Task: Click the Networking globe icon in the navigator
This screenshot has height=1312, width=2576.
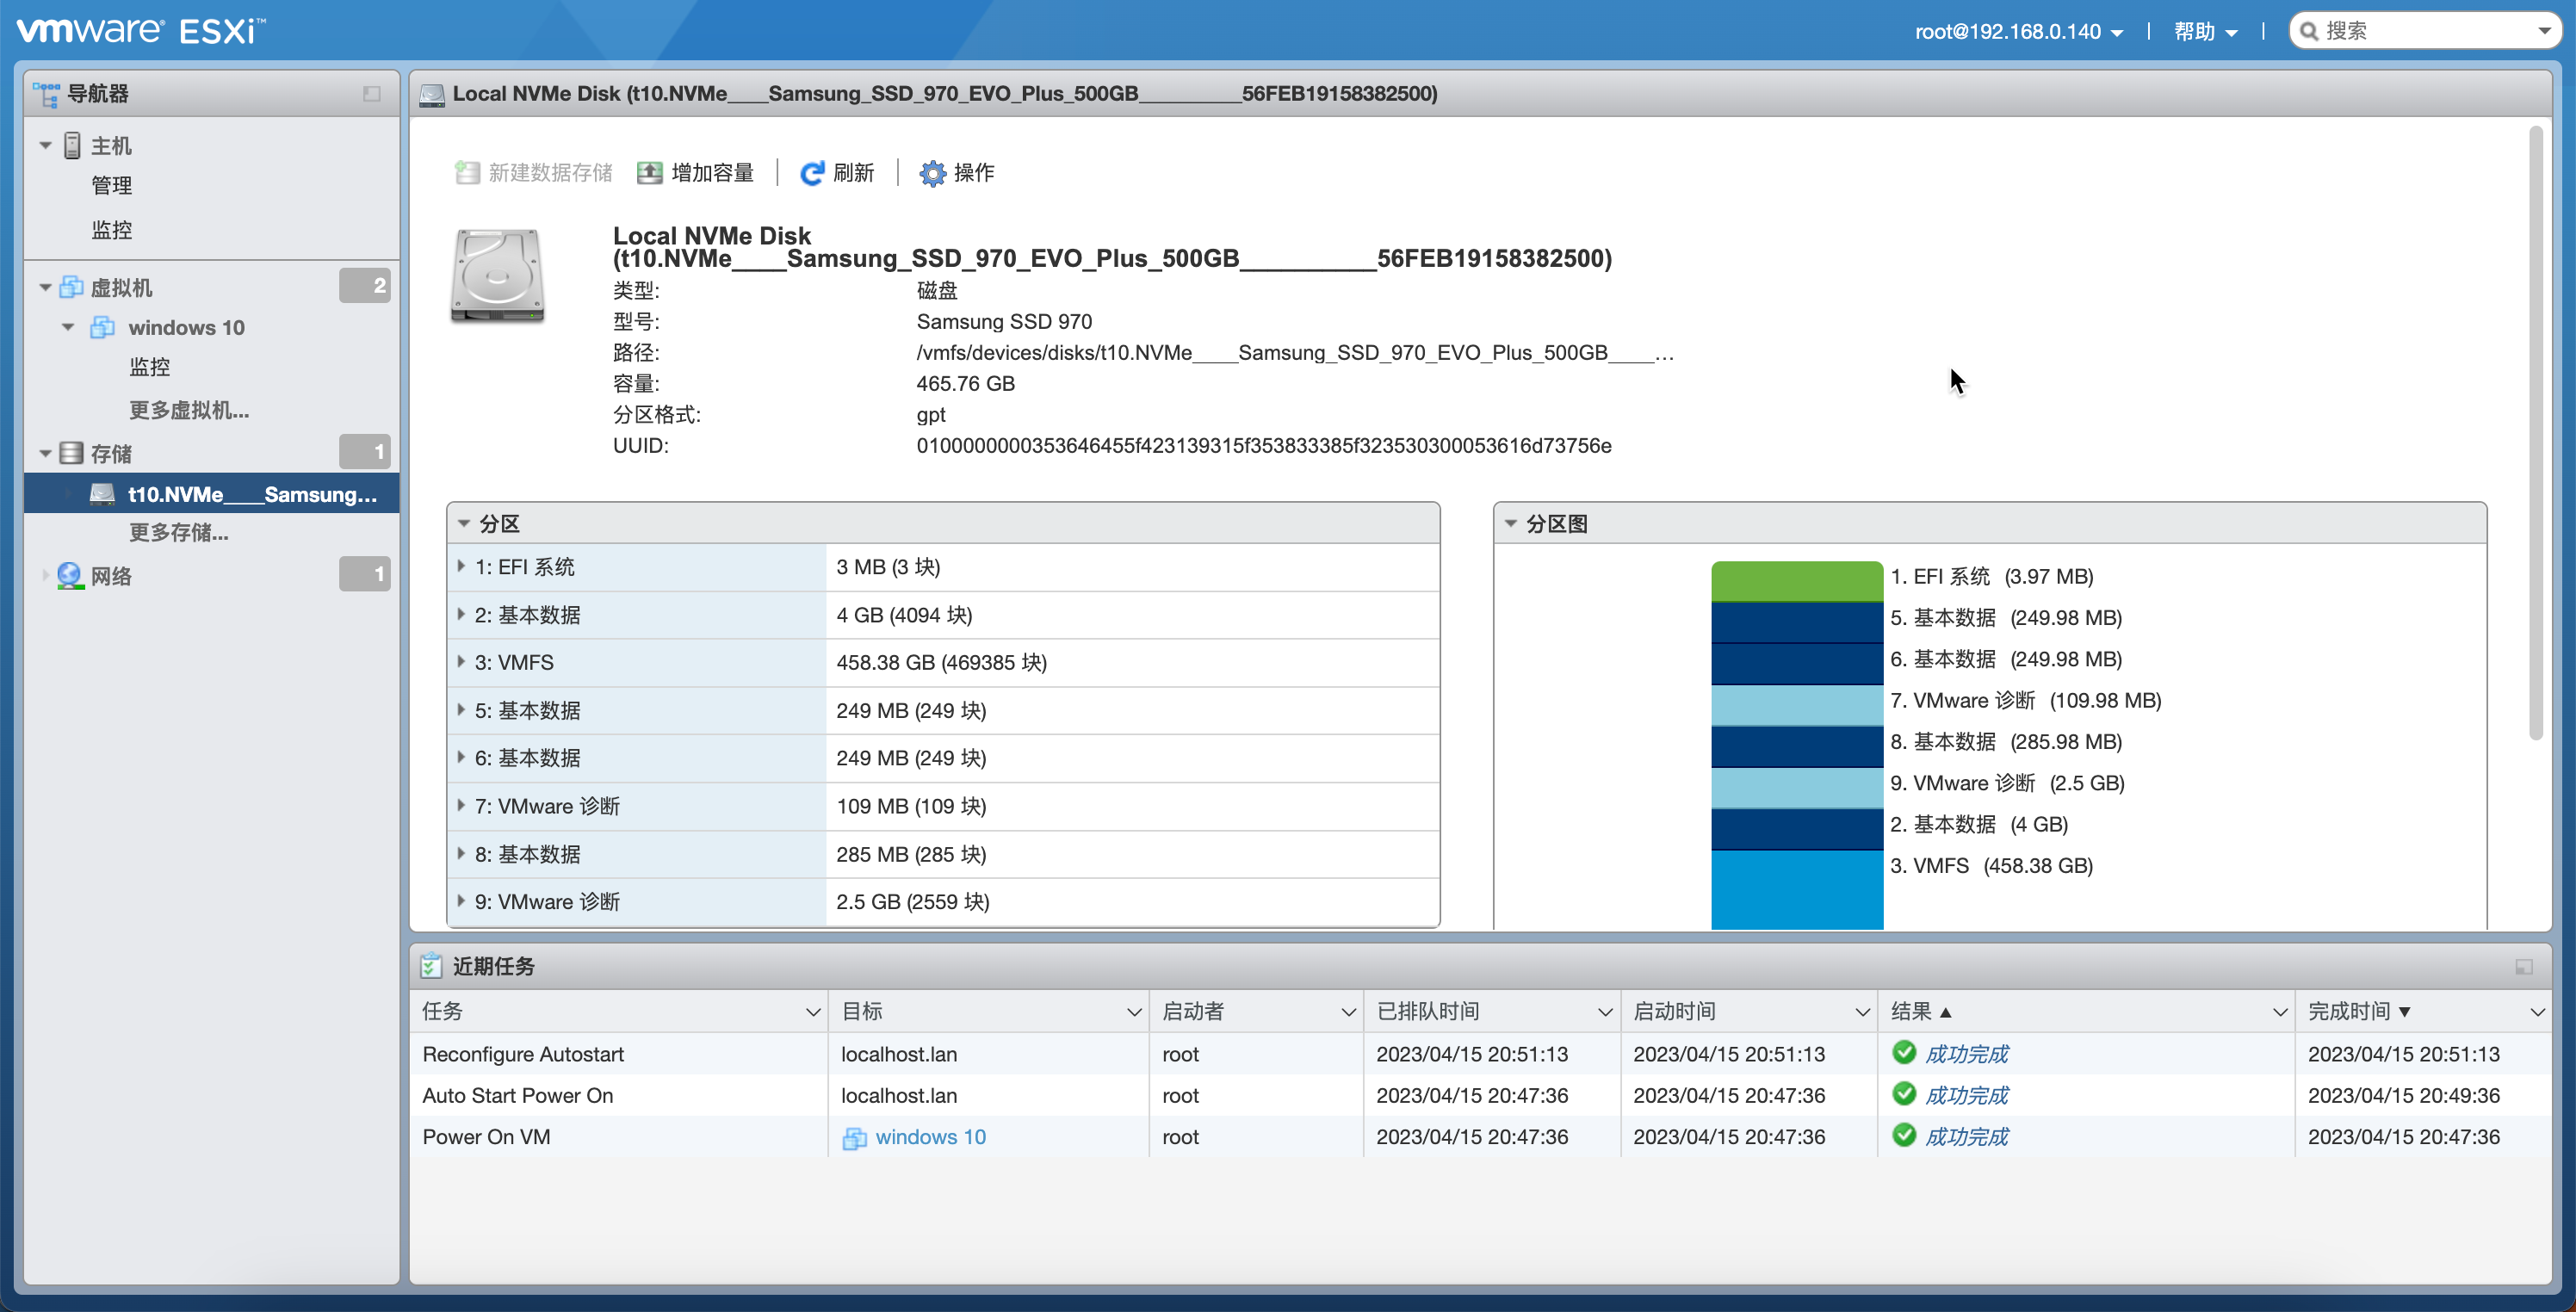Action: (x=70, y=576)
